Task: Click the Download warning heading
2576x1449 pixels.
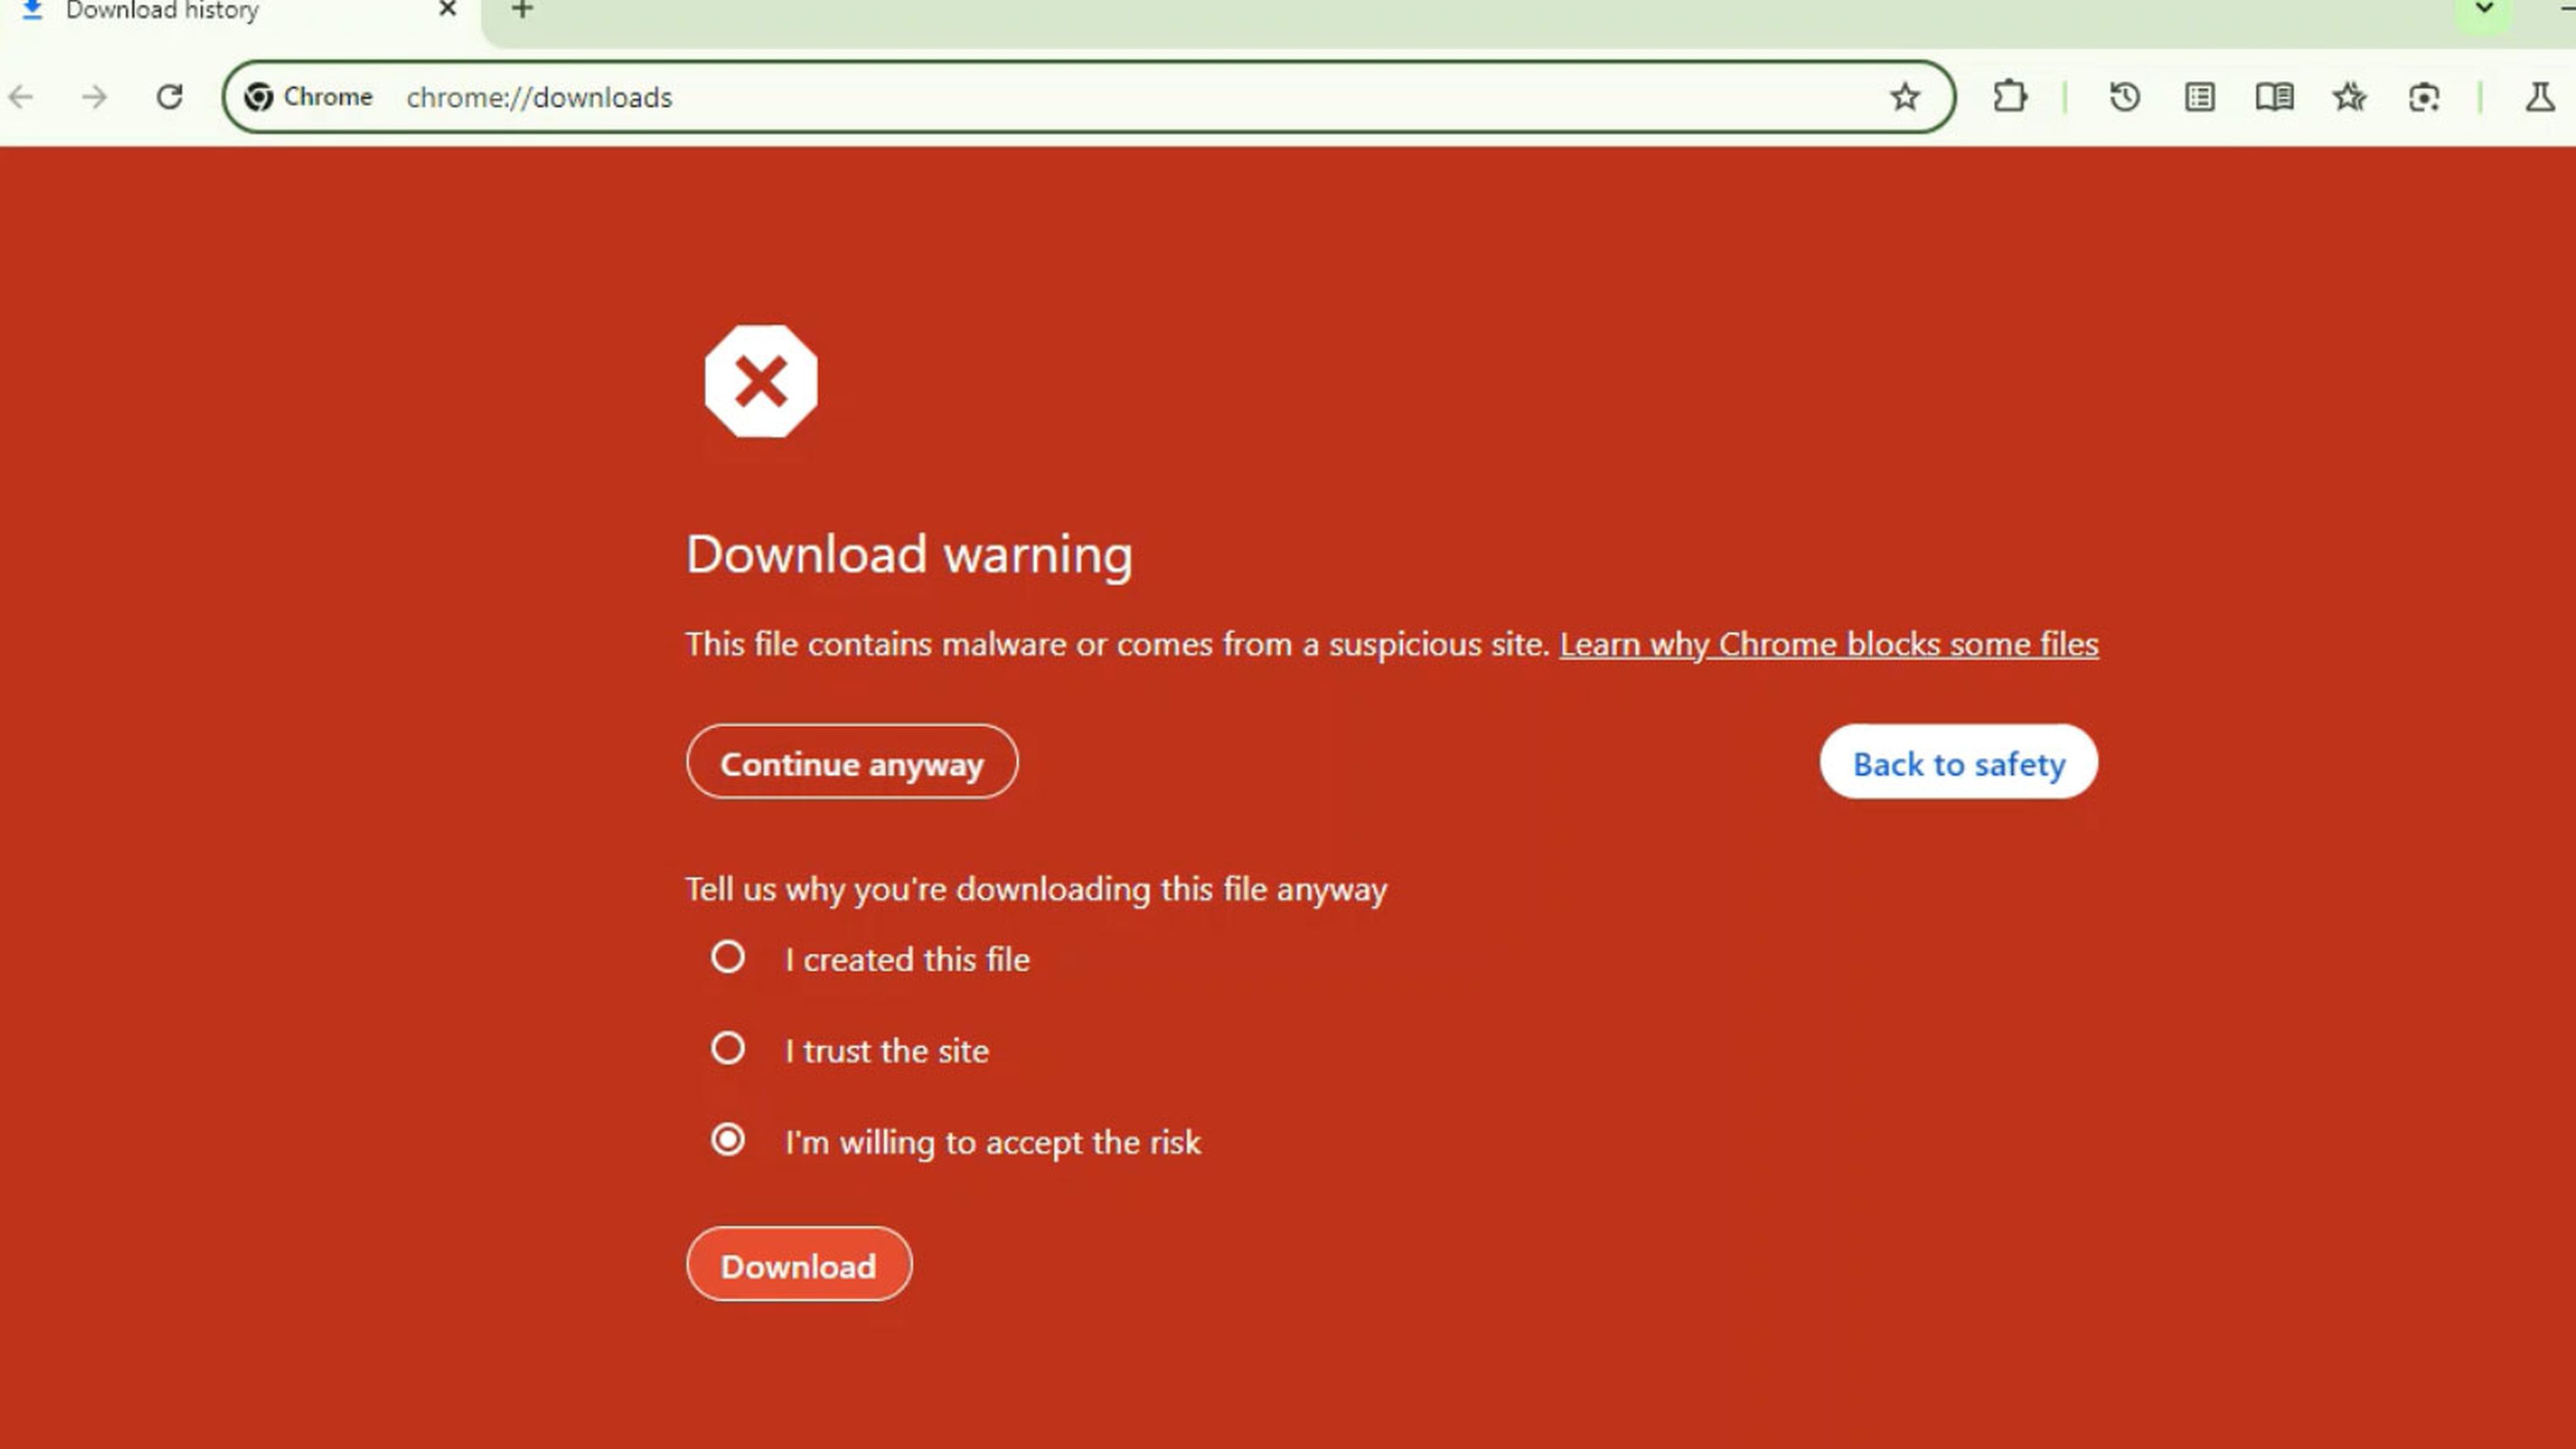Action: tap(909, 554)
